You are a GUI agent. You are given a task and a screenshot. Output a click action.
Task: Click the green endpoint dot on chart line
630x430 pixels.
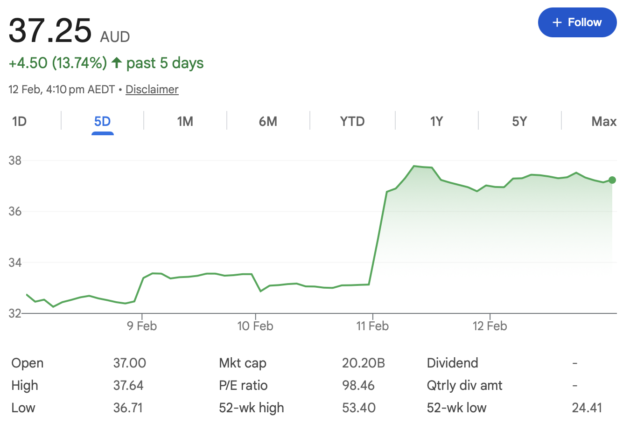tap(612, 180)
